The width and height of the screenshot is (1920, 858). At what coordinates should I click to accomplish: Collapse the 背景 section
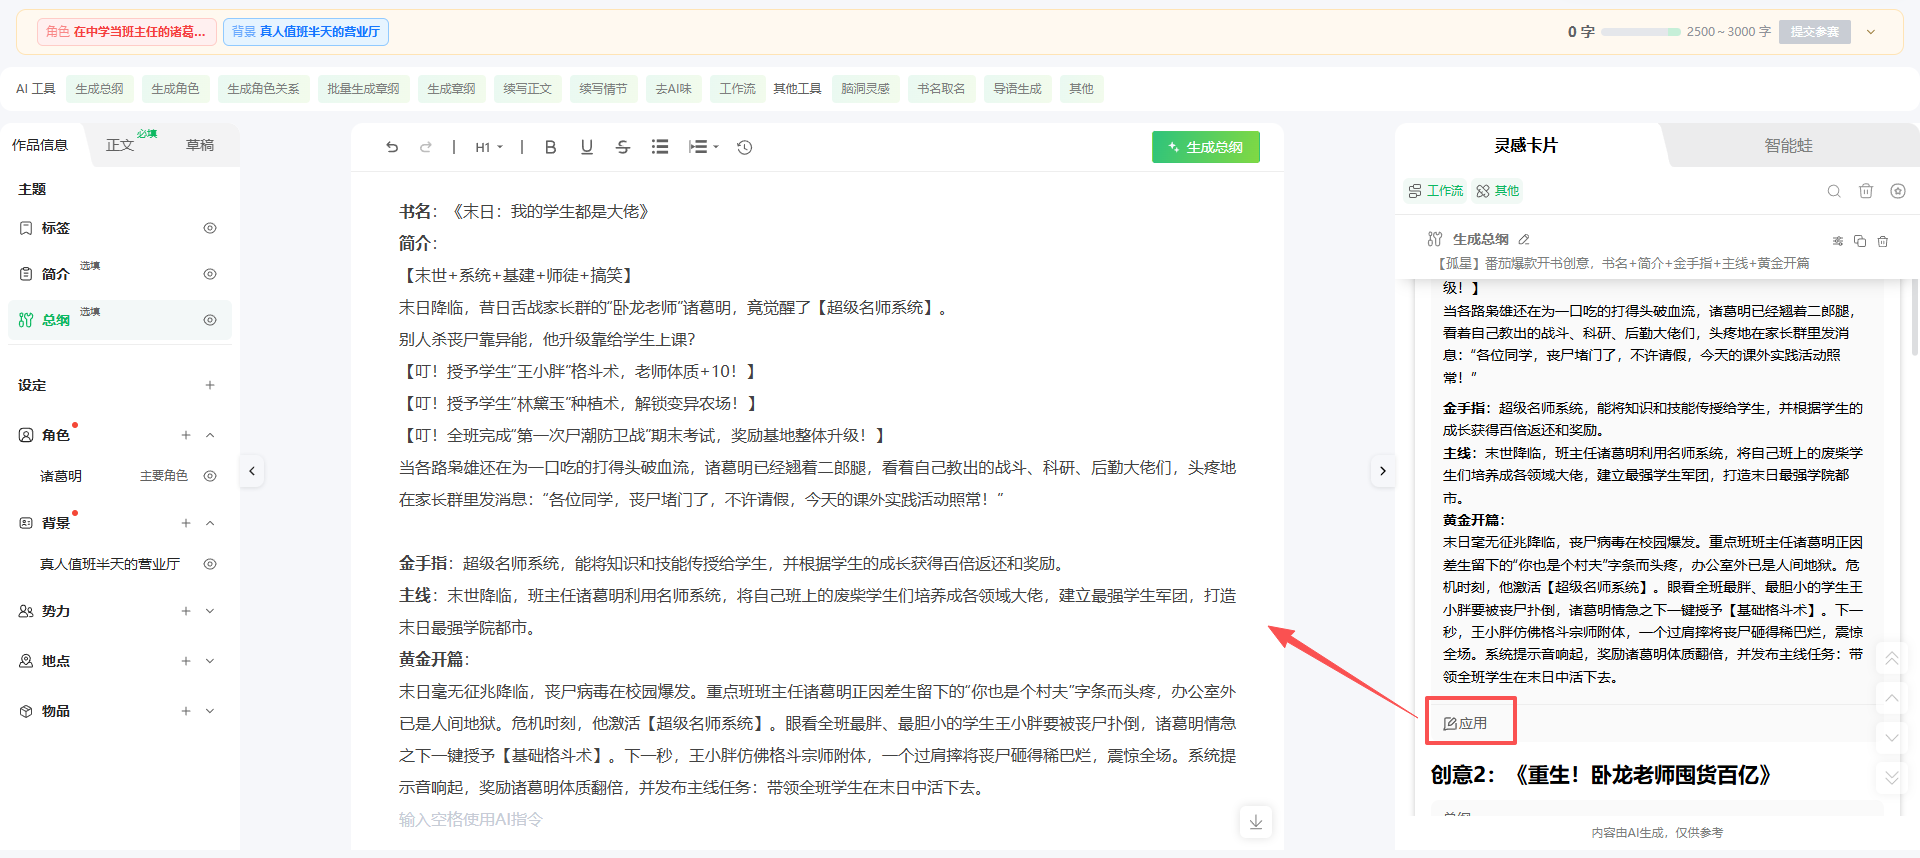[x=210, y=523]
